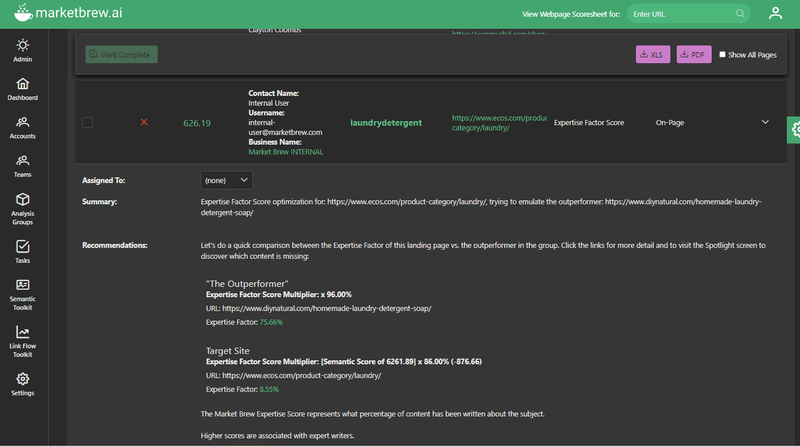Open the Admin section icon
The width and height of the screenshot is (800, 447).
(22, 46)
